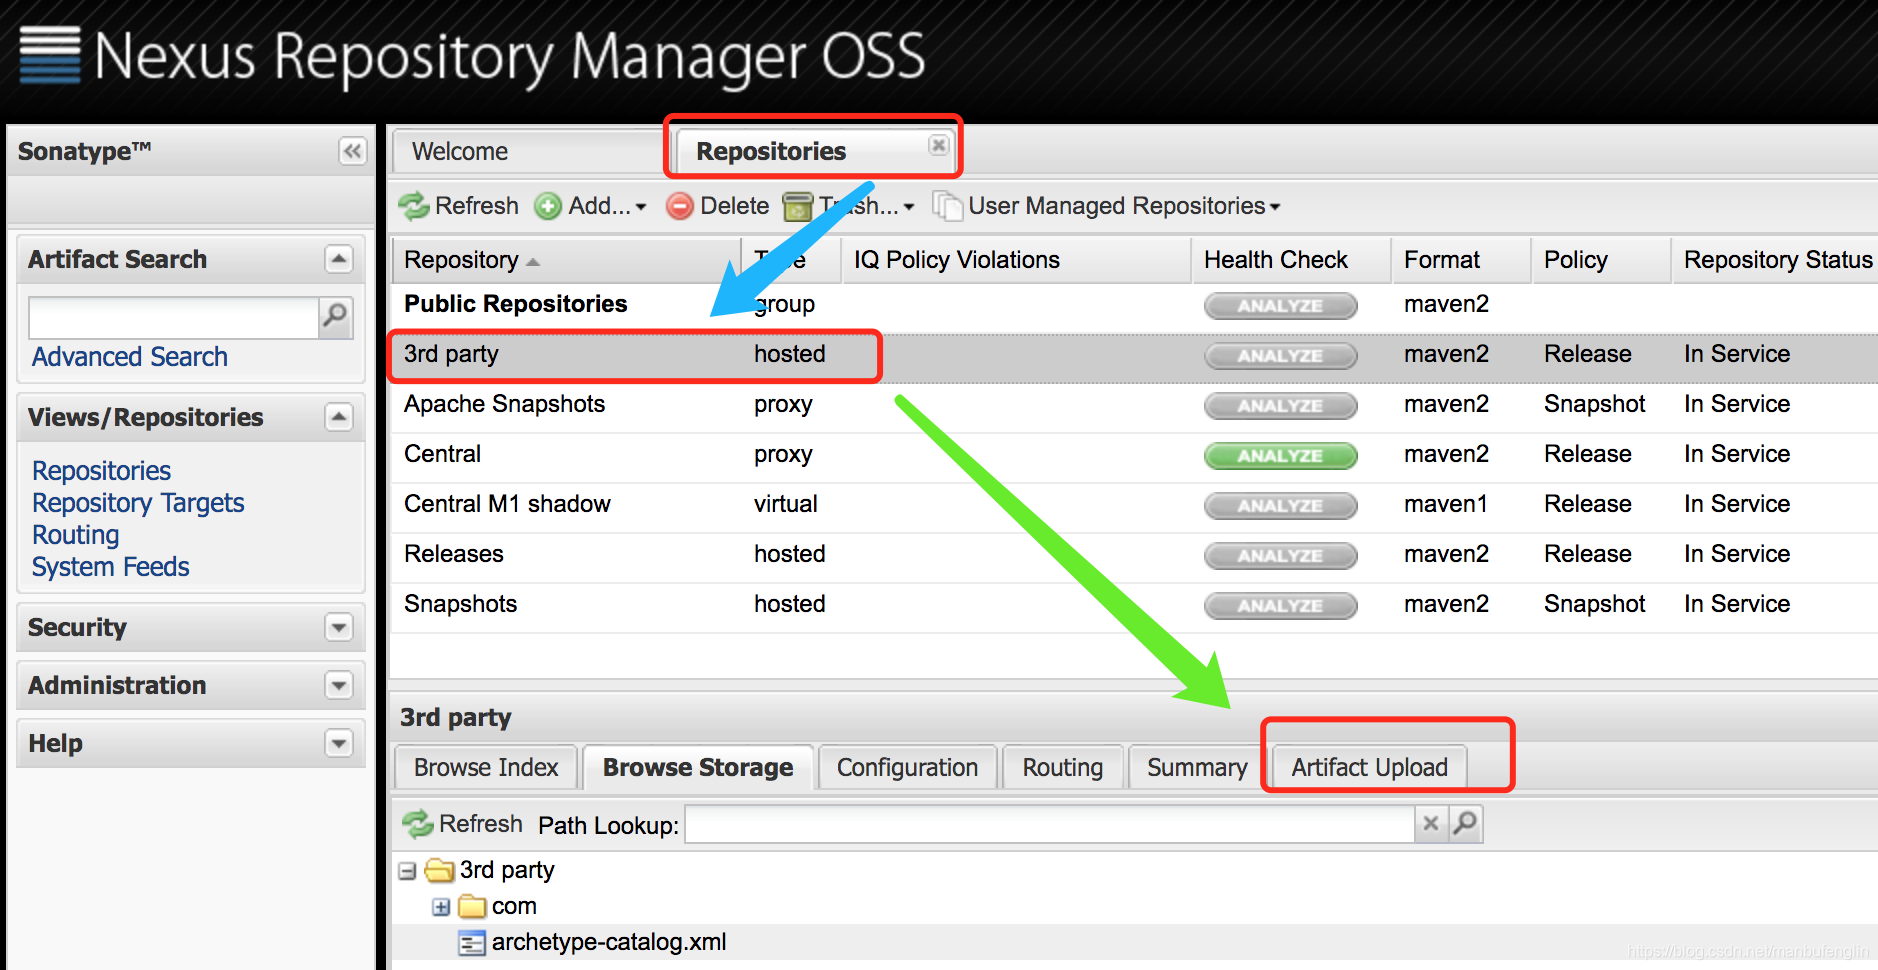The height and width of the screenshot is (970, 1878).
Task: Open Routing link in sidebar
Action: 75,535
